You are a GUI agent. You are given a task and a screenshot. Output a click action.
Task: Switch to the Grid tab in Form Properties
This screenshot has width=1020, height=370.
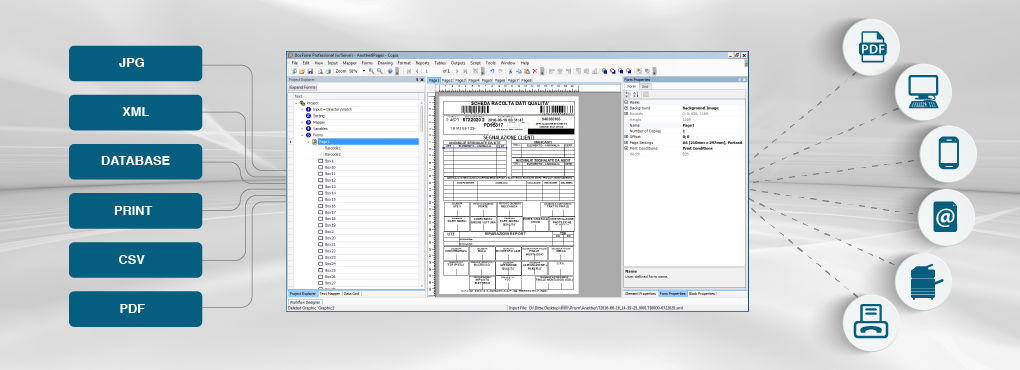pos(645,86)
